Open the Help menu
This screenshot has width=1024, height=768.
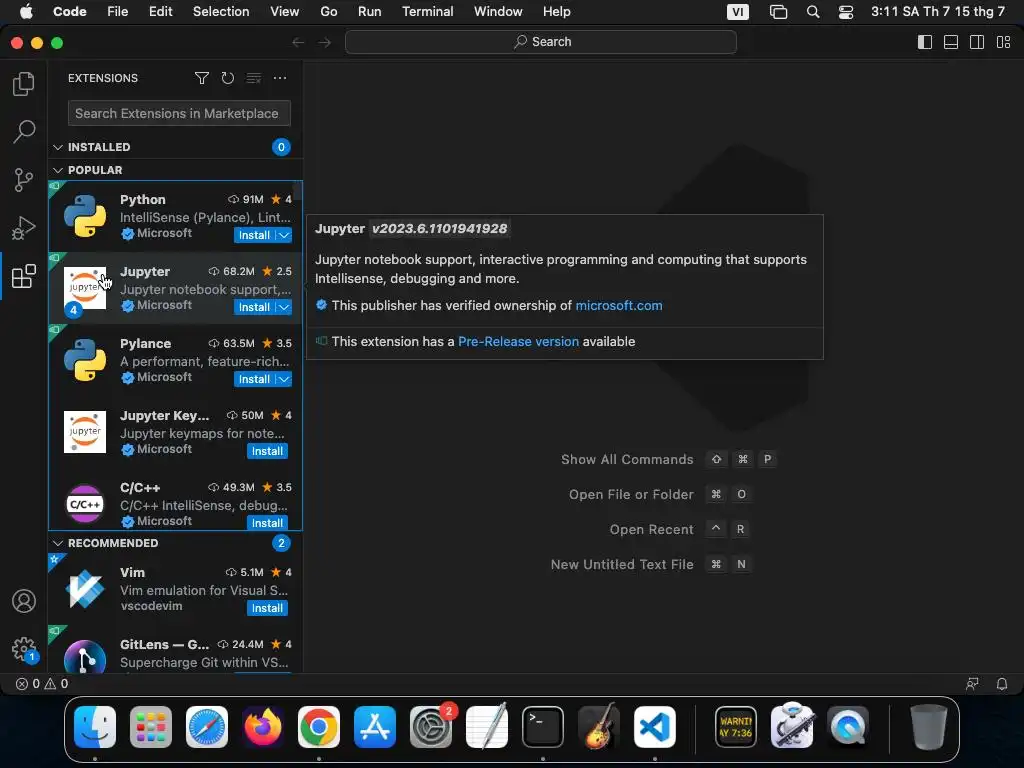pos(556,12)
